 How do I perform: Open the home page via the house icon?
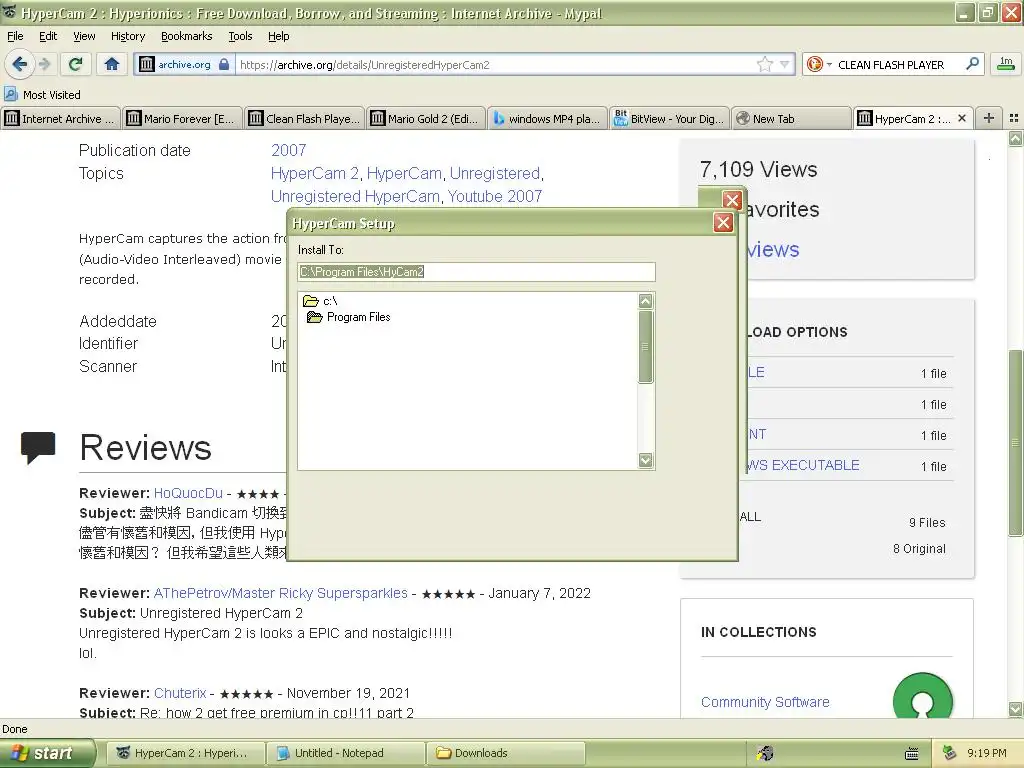tap(112, 64)
